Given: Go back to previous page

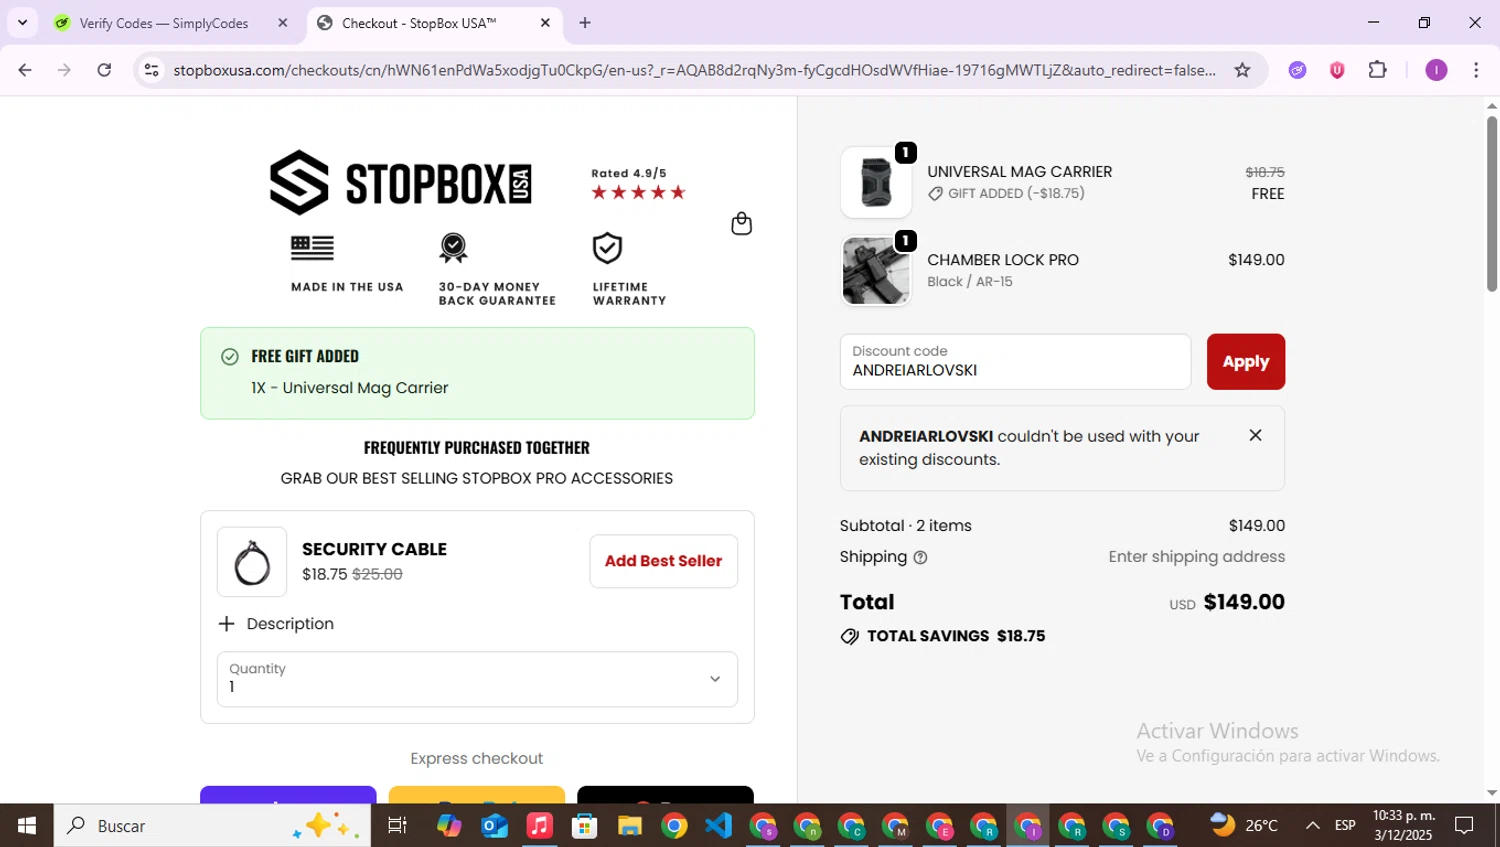Looking at the screenshot, I should (x=25, y=70).
